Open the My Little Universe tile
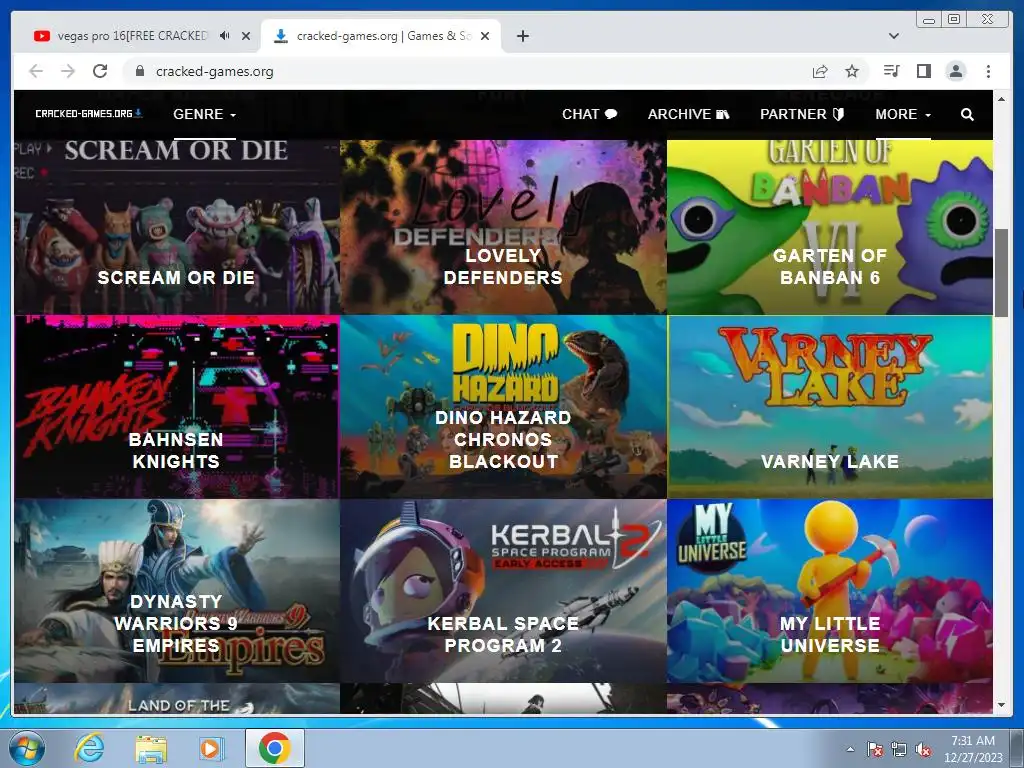The height and width of the screenshot is (768, 1024). pos(829,591)
